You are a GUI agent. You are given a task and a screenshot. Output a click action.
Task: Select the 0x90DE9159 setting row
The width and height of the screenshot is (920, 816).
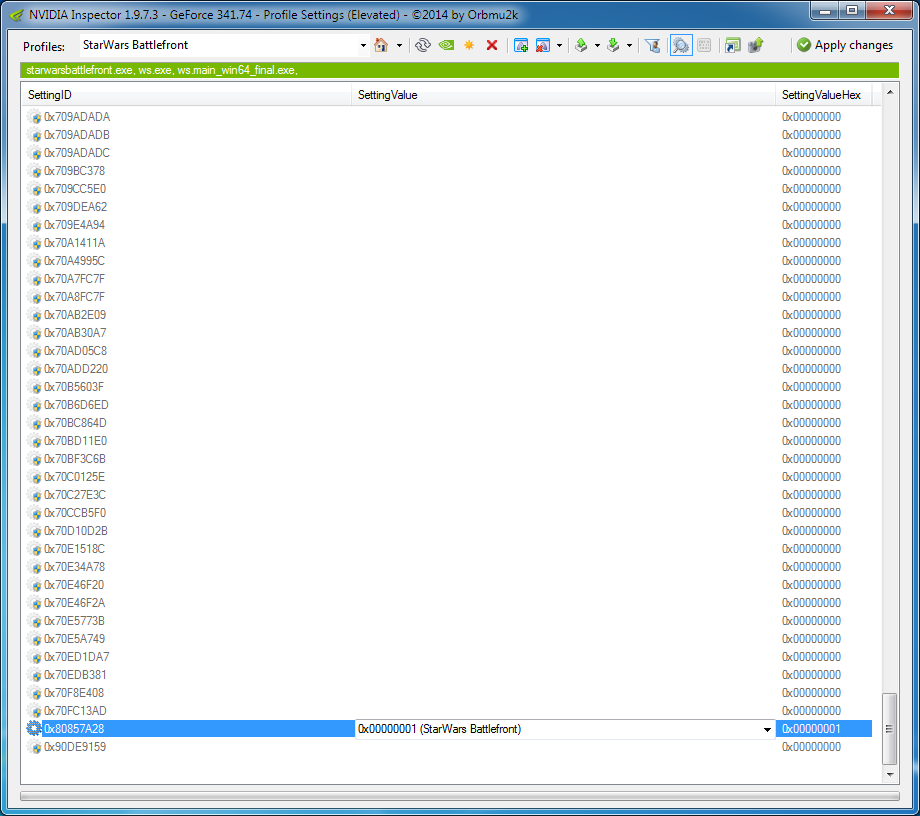click(449, 747)
